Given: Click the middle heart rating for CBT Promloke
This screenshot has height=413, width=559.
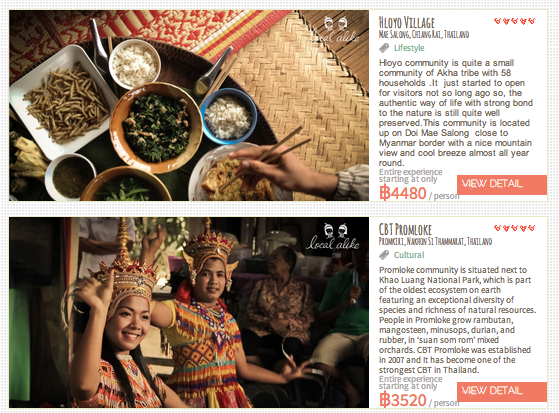Looking at the screenshot, I should 514,228.
